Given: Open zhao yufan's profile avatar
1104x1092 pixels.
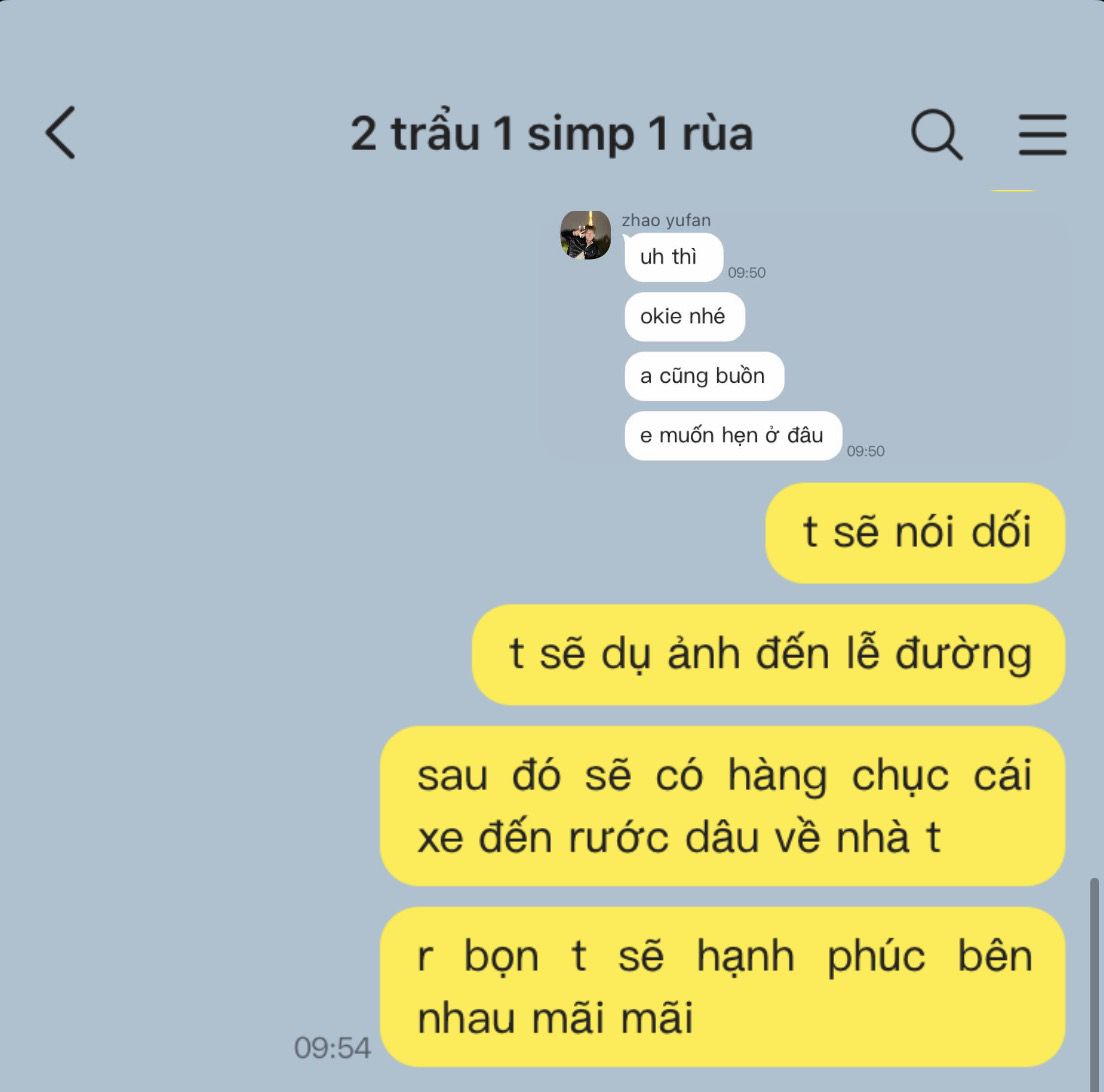Looking at the screenshot, I should click(x=585, y=235).
